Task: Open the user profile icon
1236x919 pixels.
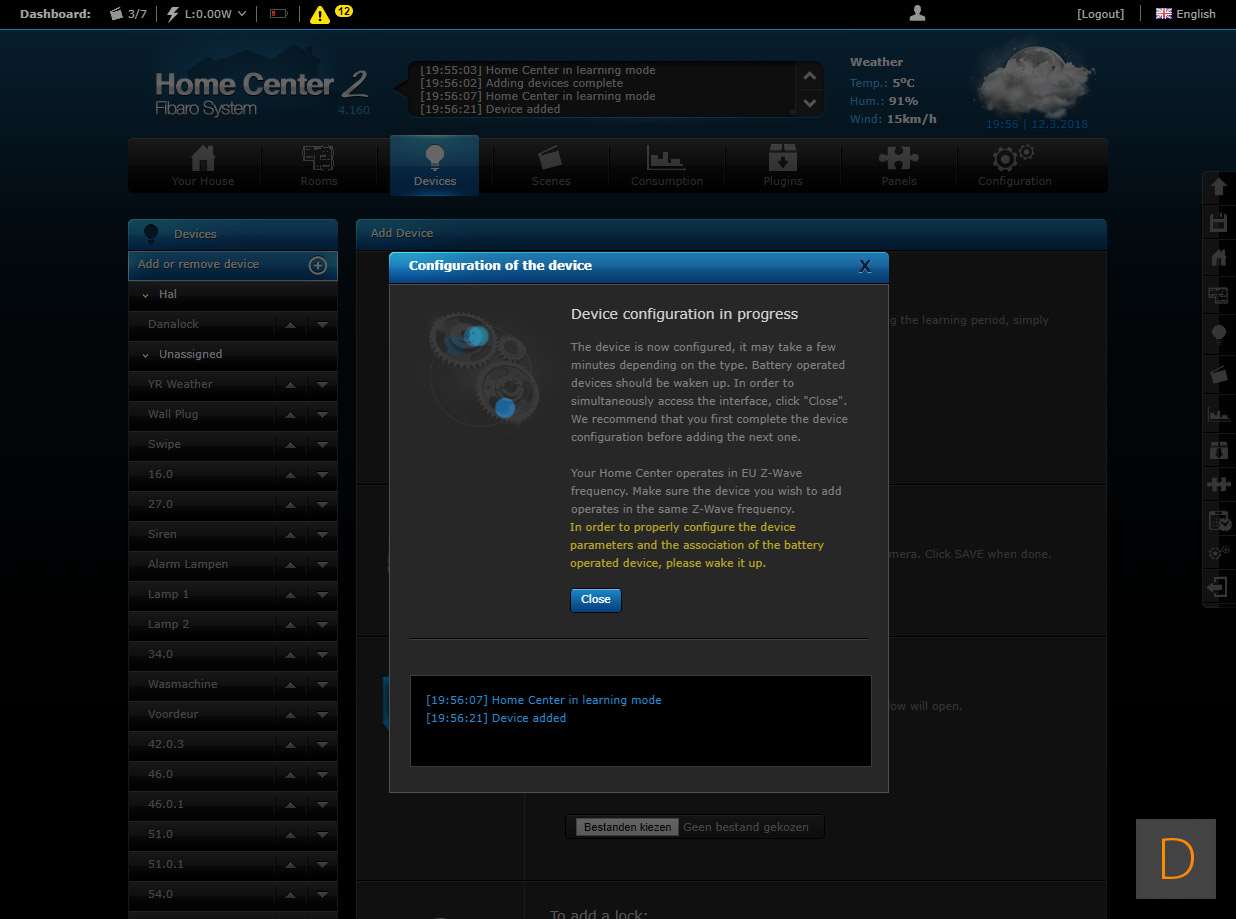Action: [x=917, y=13]
